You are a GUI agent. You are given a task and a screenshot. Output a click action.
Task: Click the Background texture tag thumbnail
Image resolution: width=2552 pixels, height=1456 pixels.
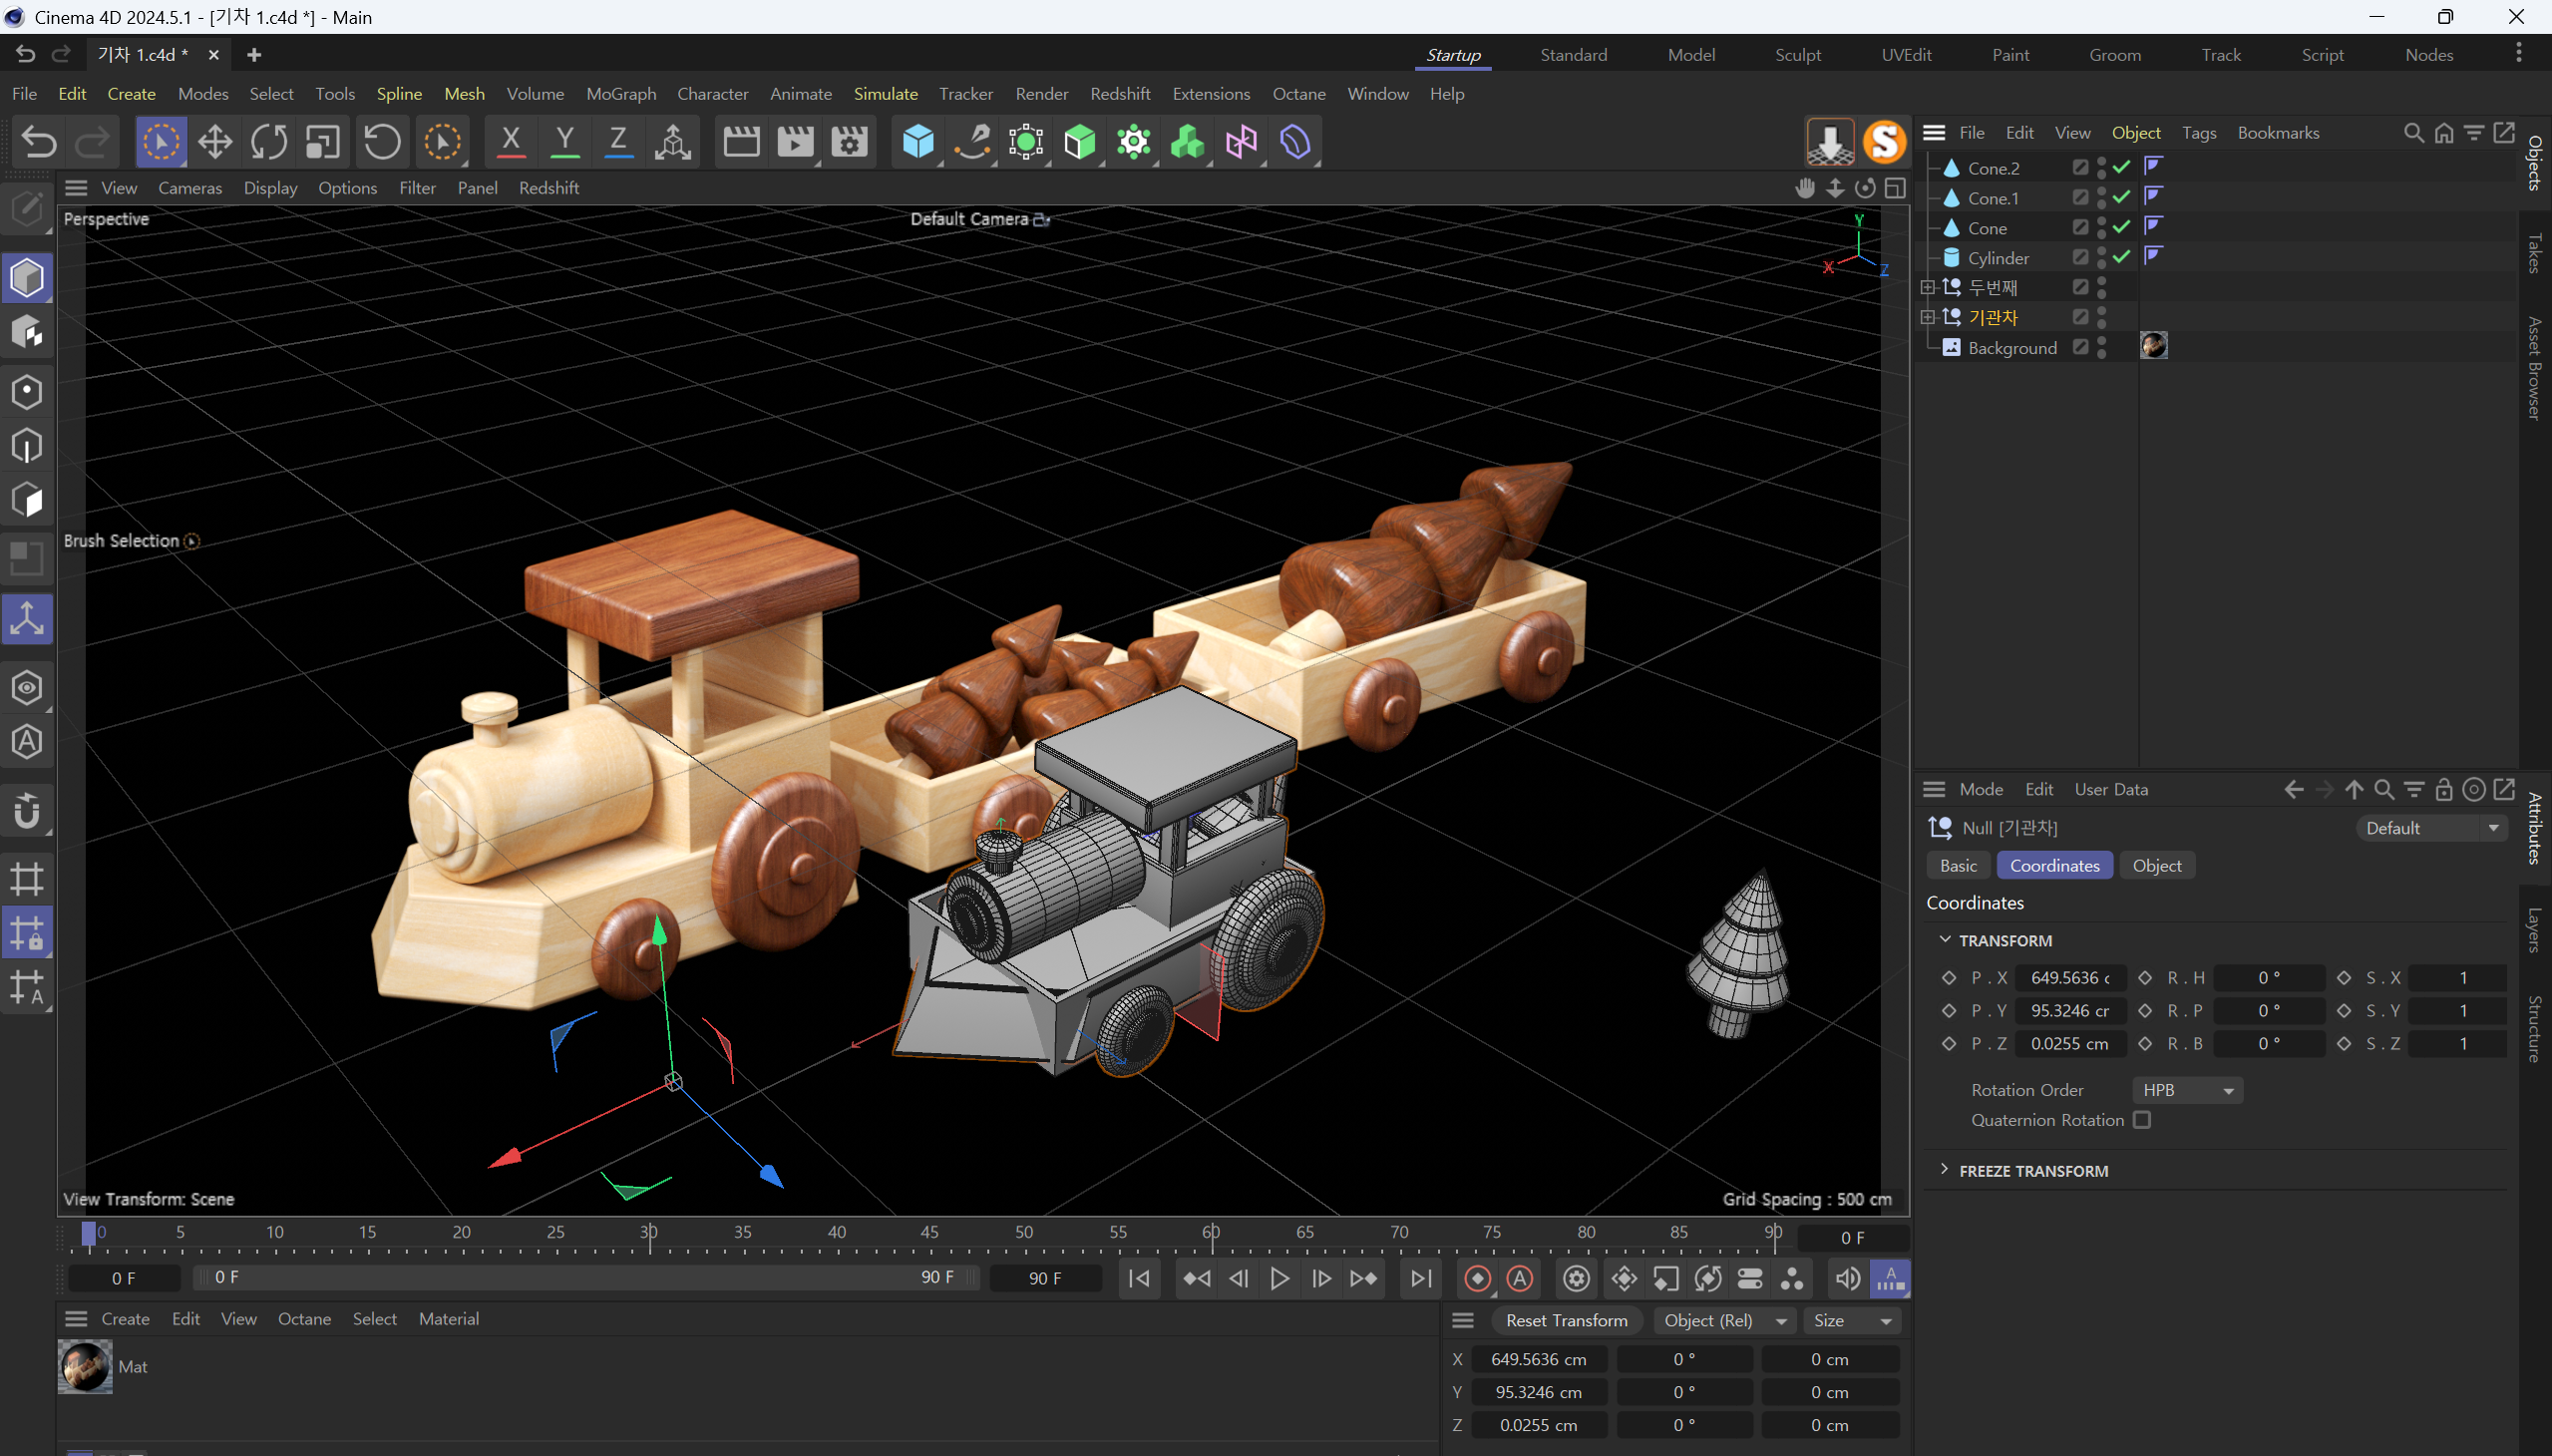2153,346
